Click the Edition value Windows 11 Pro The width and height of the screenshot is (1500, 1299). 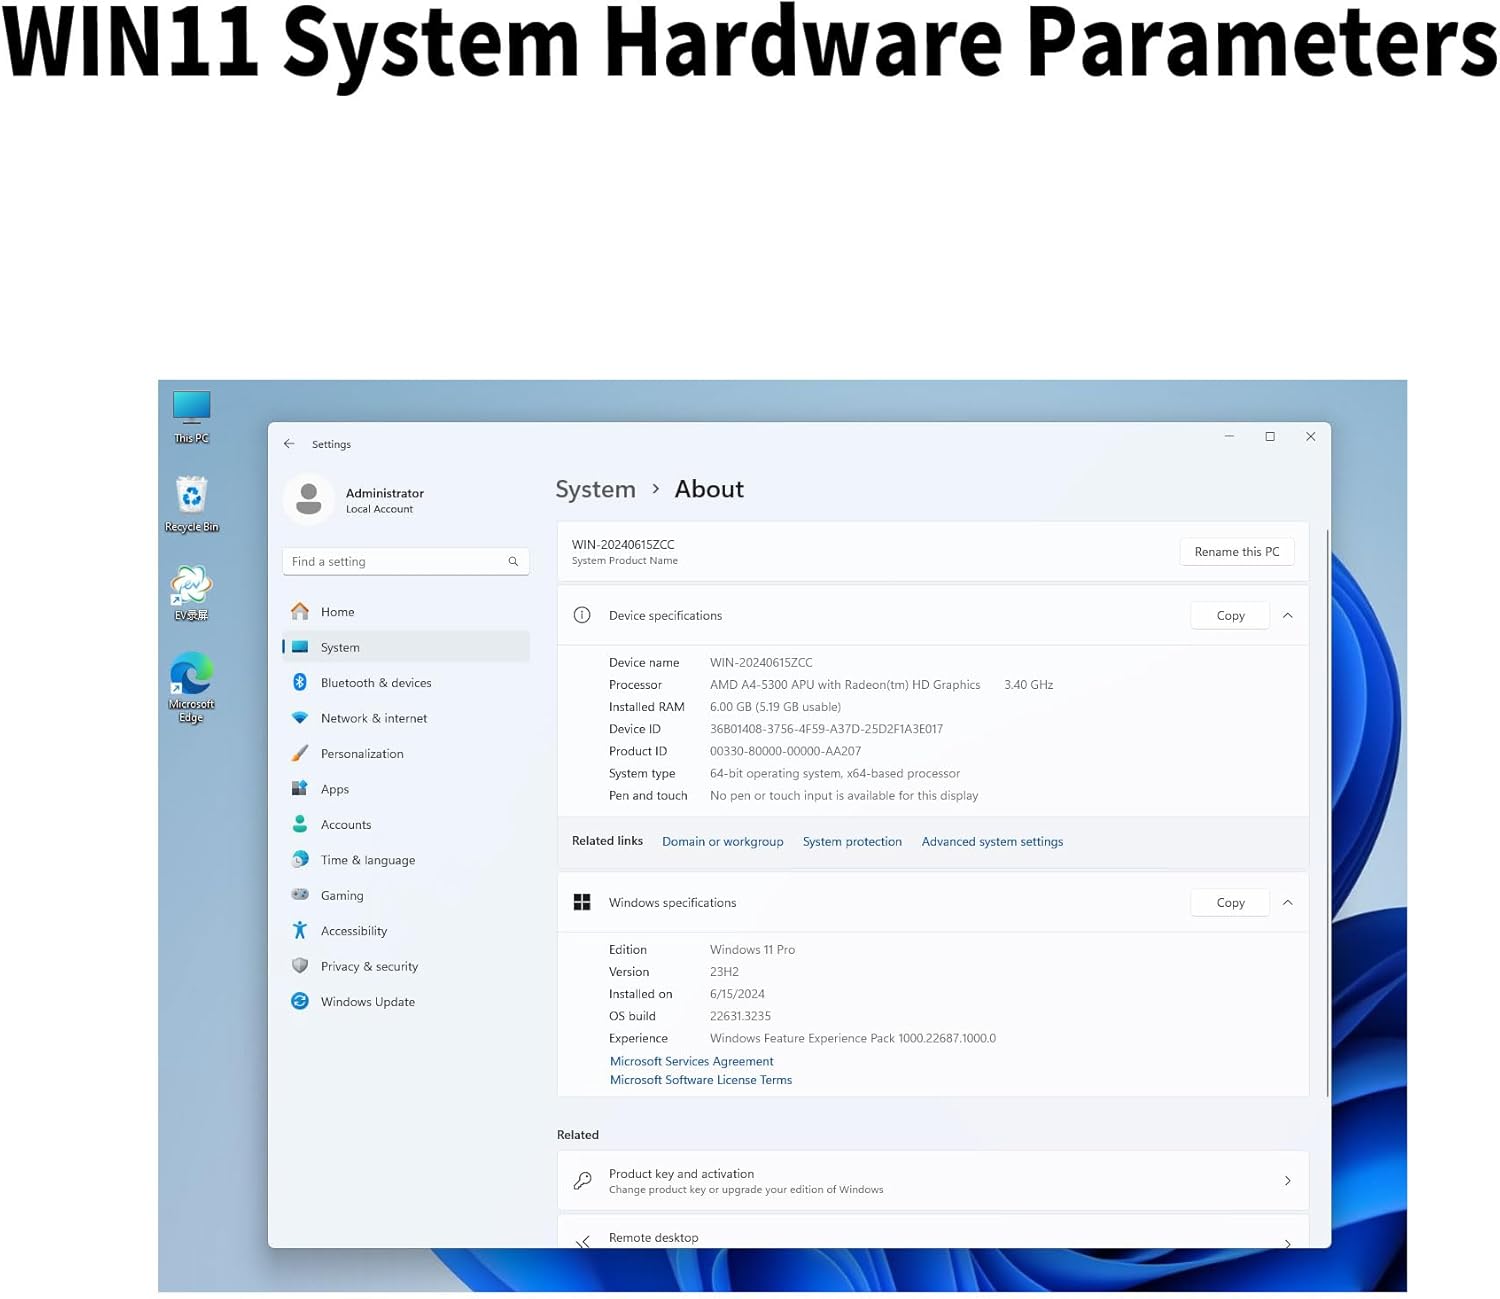point(752,950)
